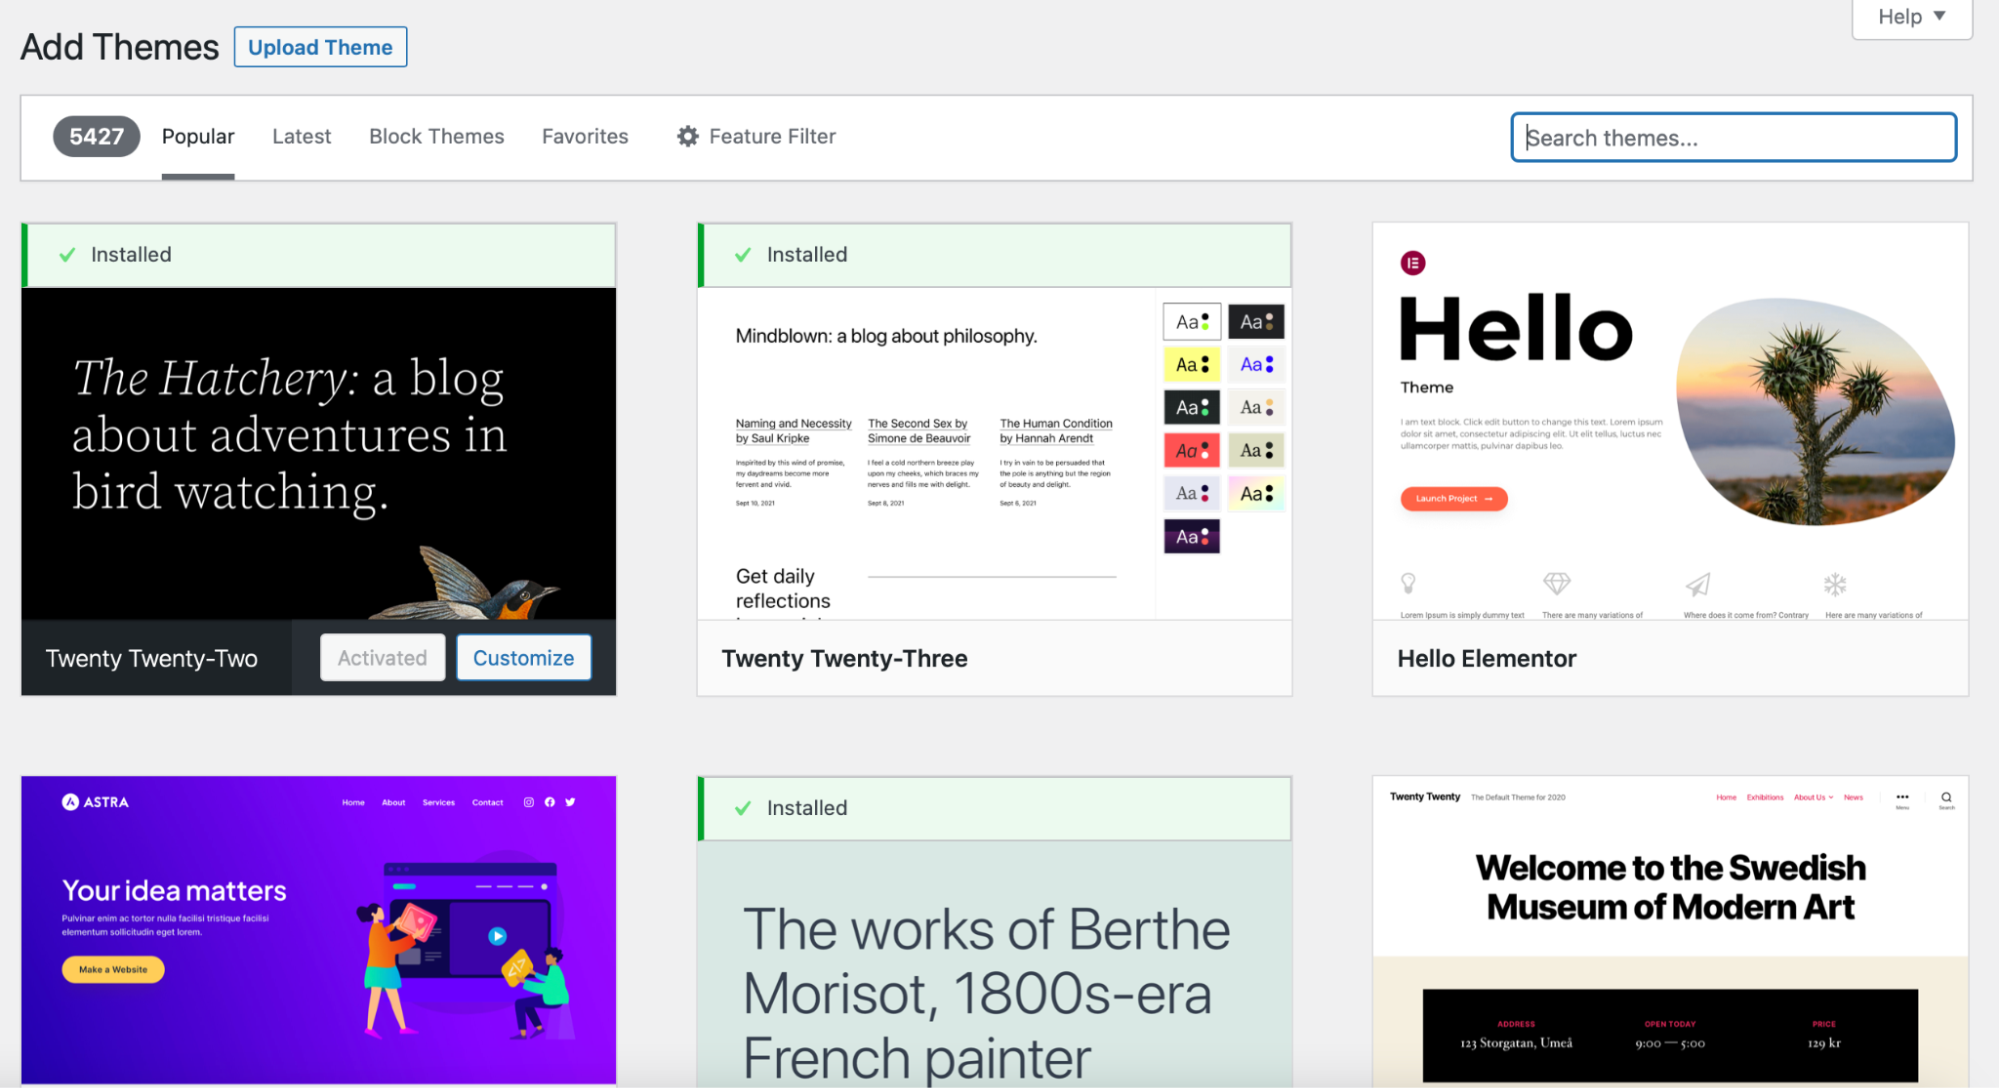Click the Upload Theme button

tap(320, 47)
